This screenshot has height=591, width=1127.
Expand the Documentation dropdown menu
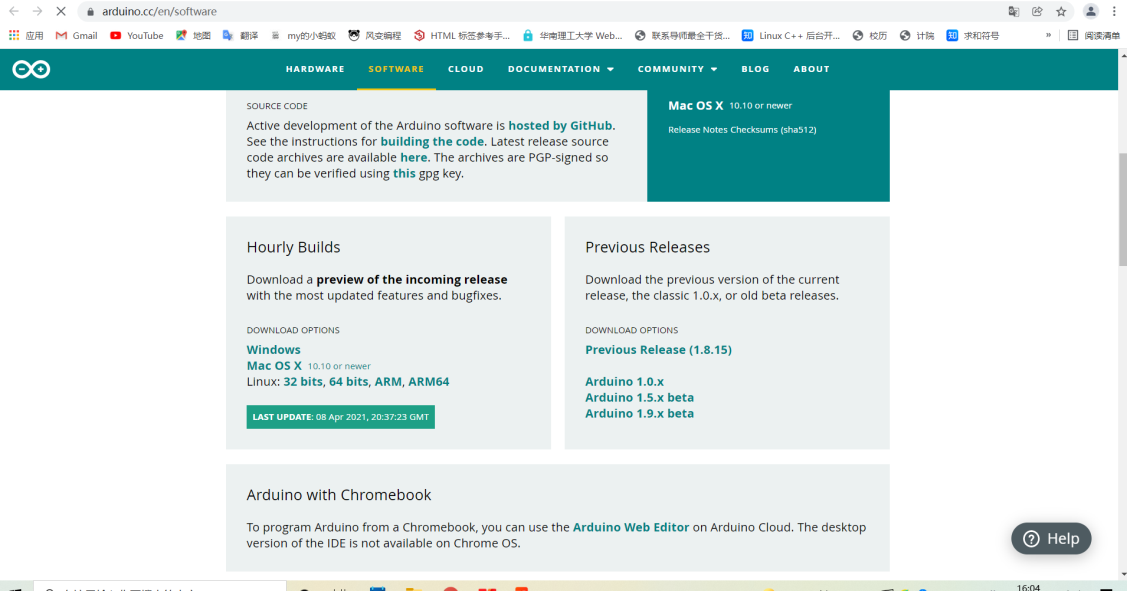click(x=561, y=69)
